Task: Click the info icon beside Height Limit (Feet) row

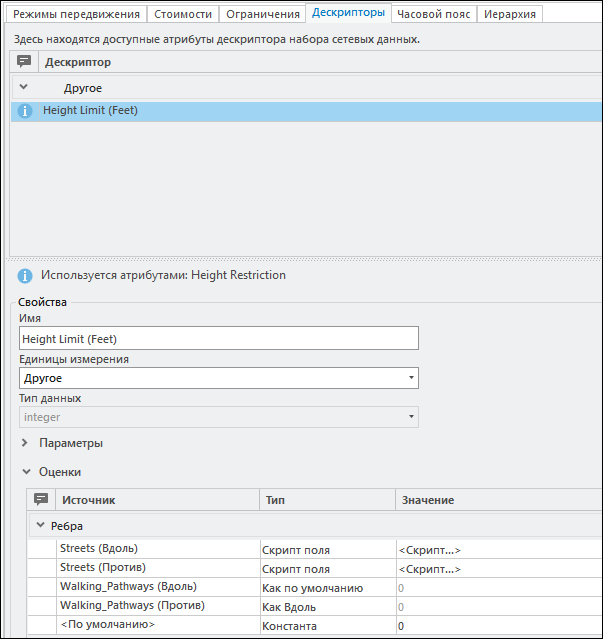Action: click(26, 111)
